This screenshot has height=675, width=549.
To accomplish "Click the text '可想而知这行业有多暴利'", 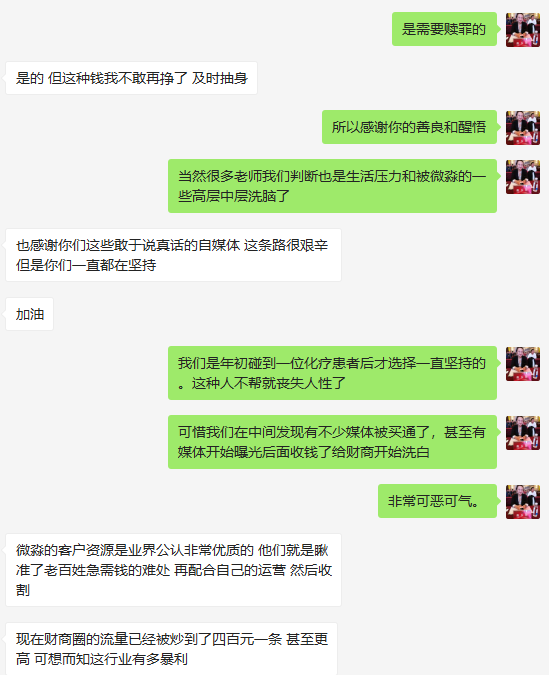I will tap(111, 659).
